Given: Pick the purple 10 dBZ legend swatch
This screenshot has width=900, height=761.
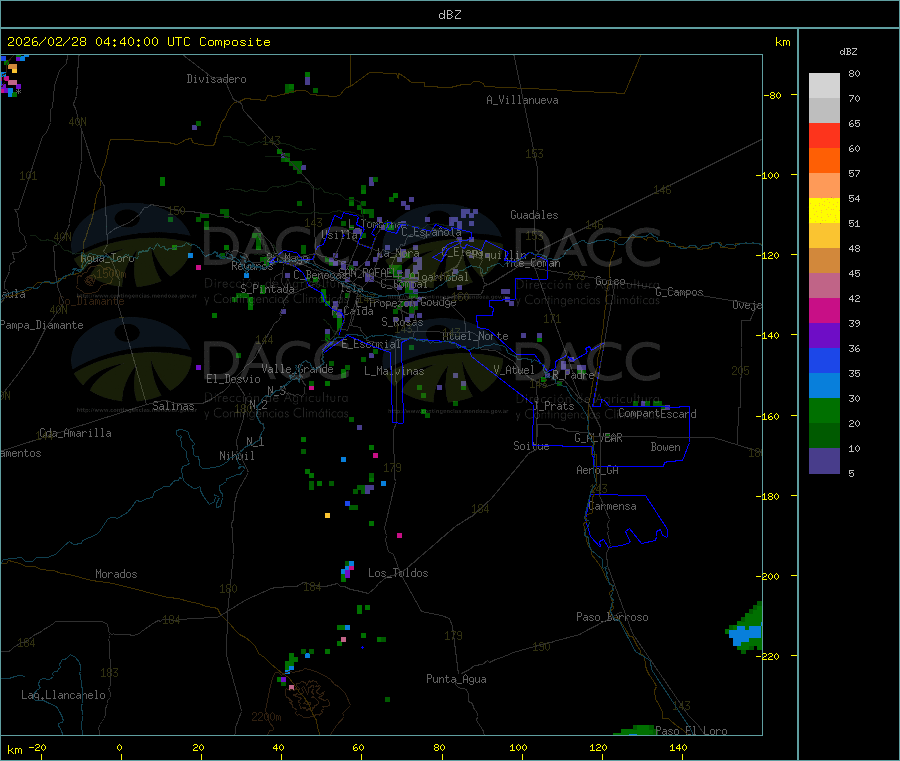Looking at the screenshot, I should pyautogui.click(x=824, y=461).
